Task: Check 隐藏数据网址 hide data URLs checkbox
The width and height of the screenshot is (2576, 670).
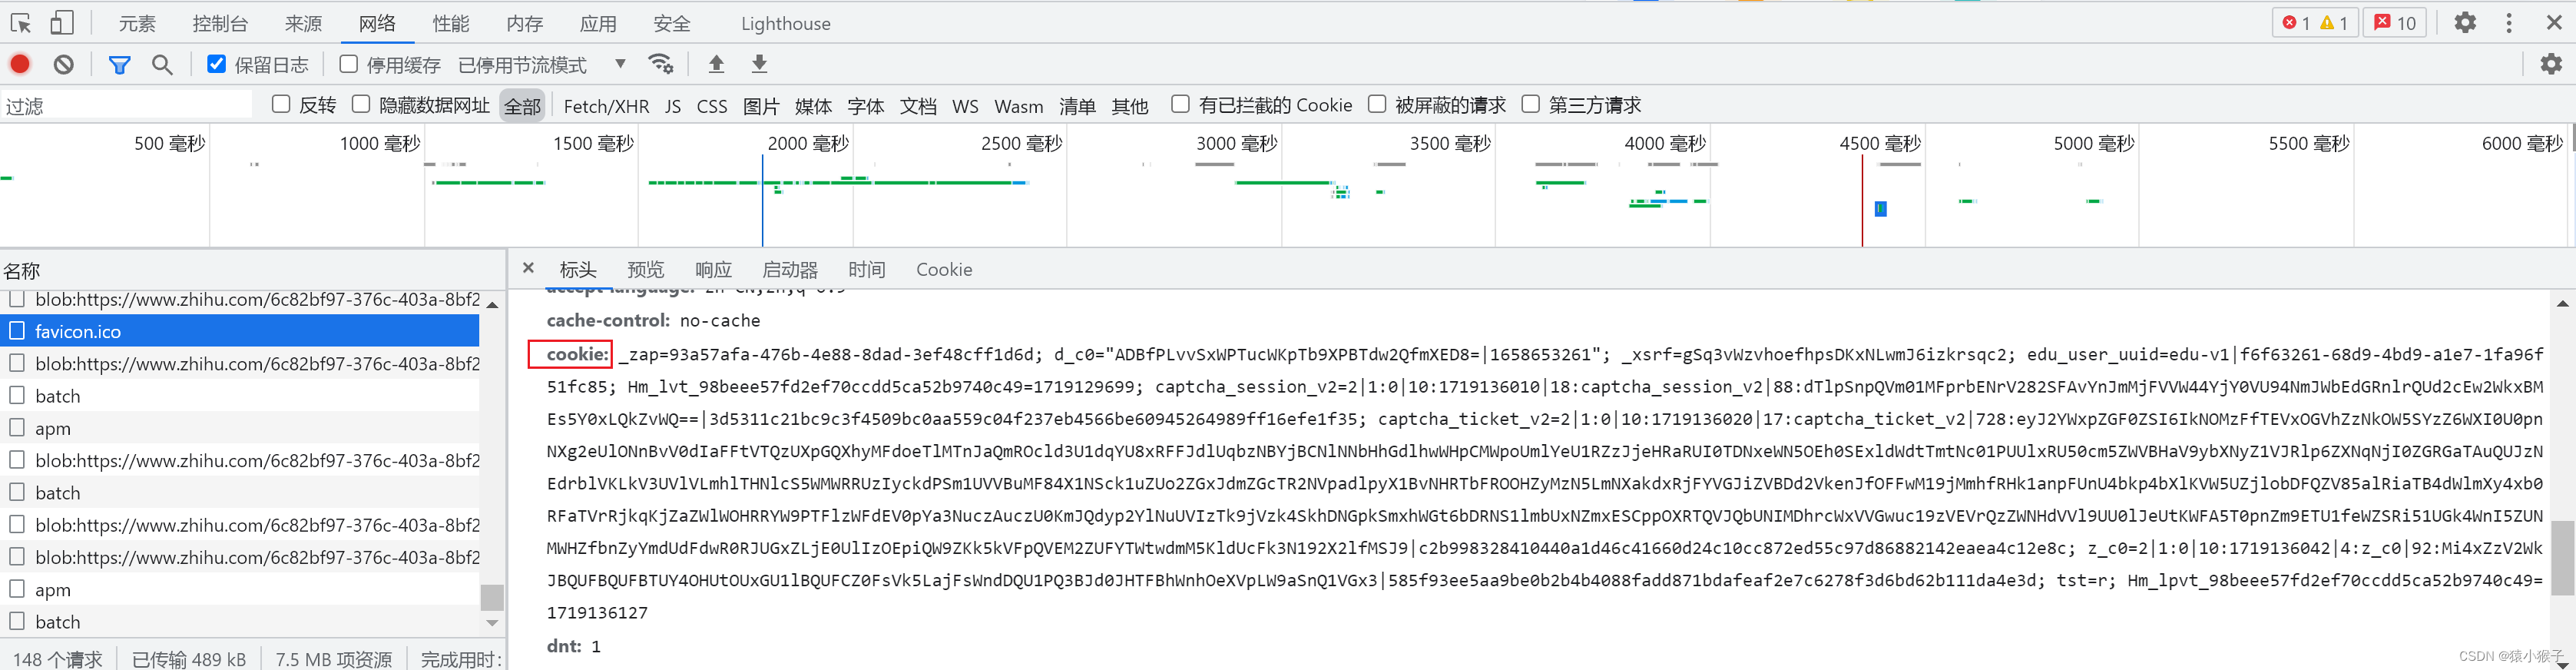Action: [x=361, y=104]
